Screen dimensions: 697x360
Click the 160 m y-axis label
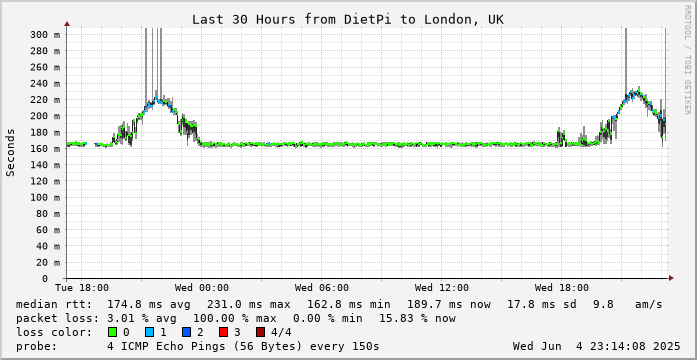(45, 148)
